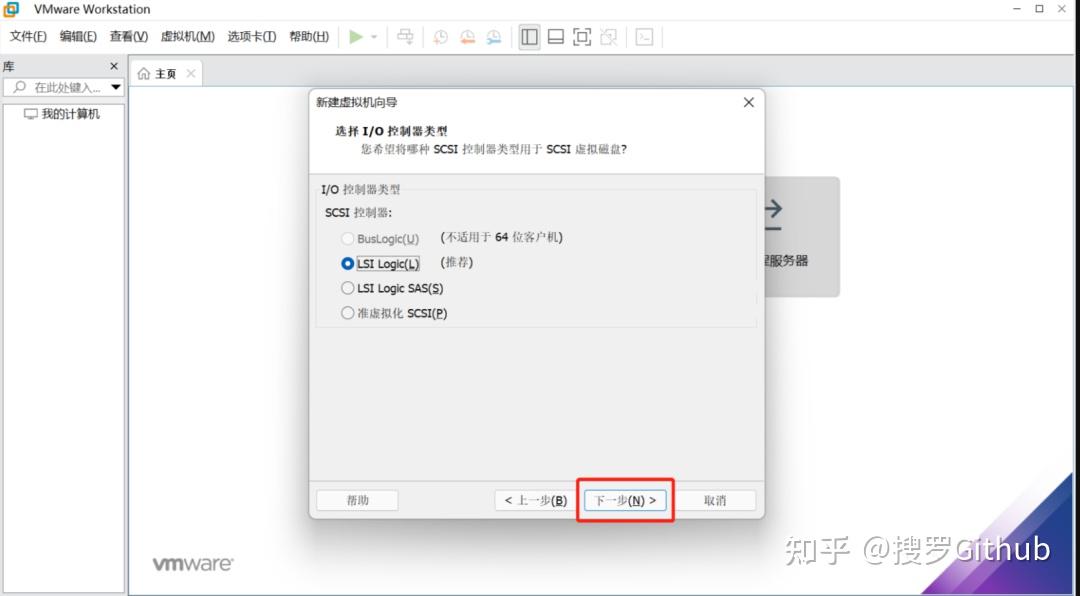The image size is (1080, 596).
Task: Open the 编辑(E) menu
Action: [x=78, y=37]
